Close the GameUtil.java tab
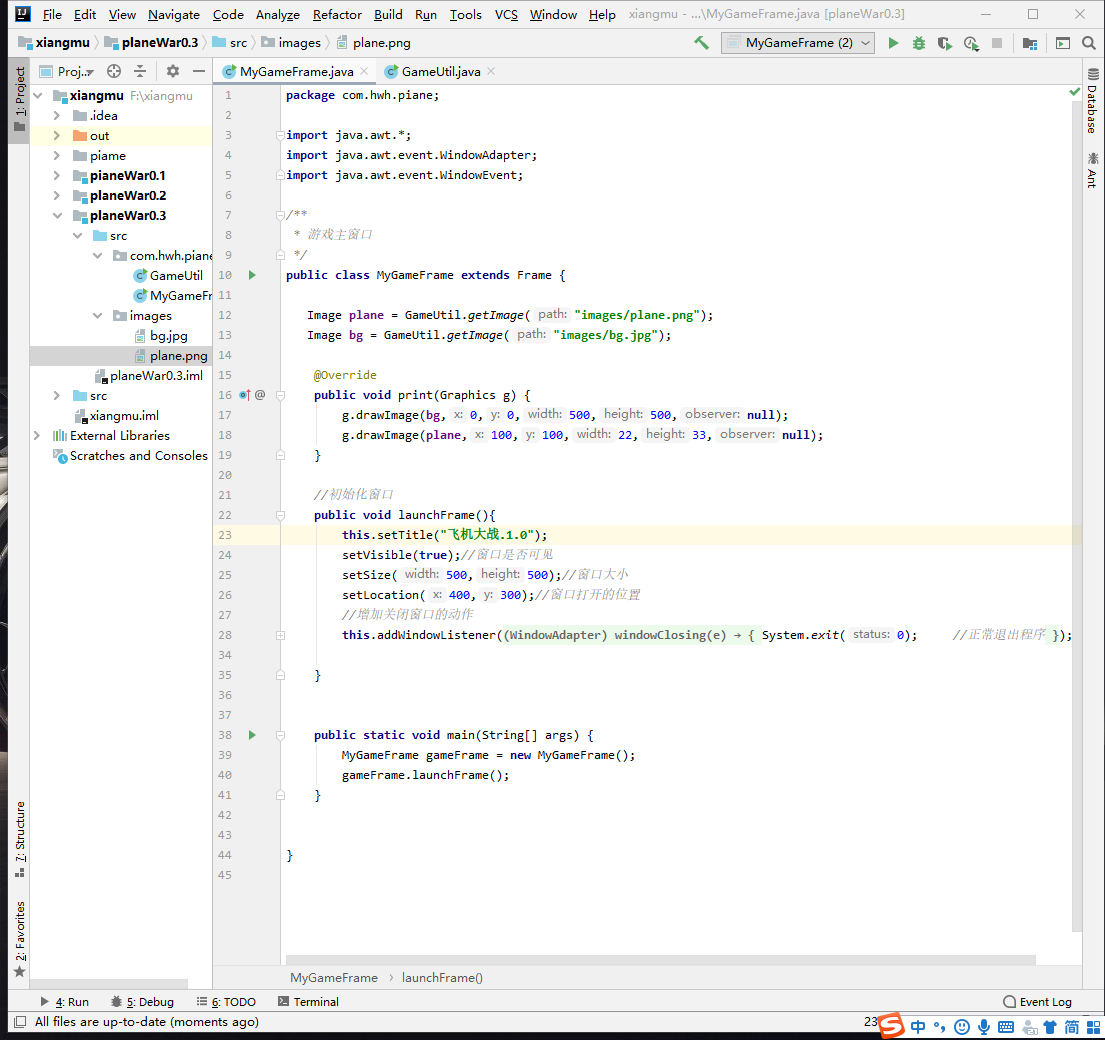1105x1040 pixels. (491, 71)
